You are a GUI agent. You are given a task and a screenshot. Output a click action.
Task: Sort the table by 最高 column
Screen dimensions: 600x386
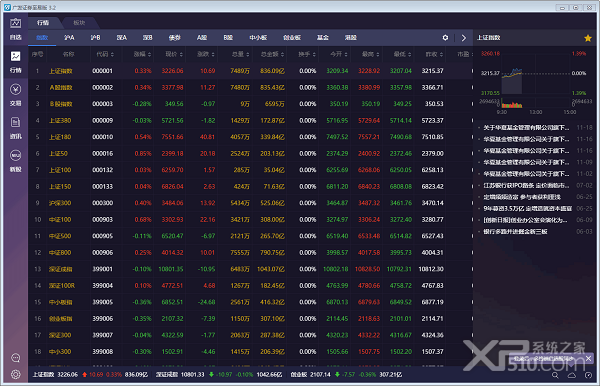click(370, 54)
